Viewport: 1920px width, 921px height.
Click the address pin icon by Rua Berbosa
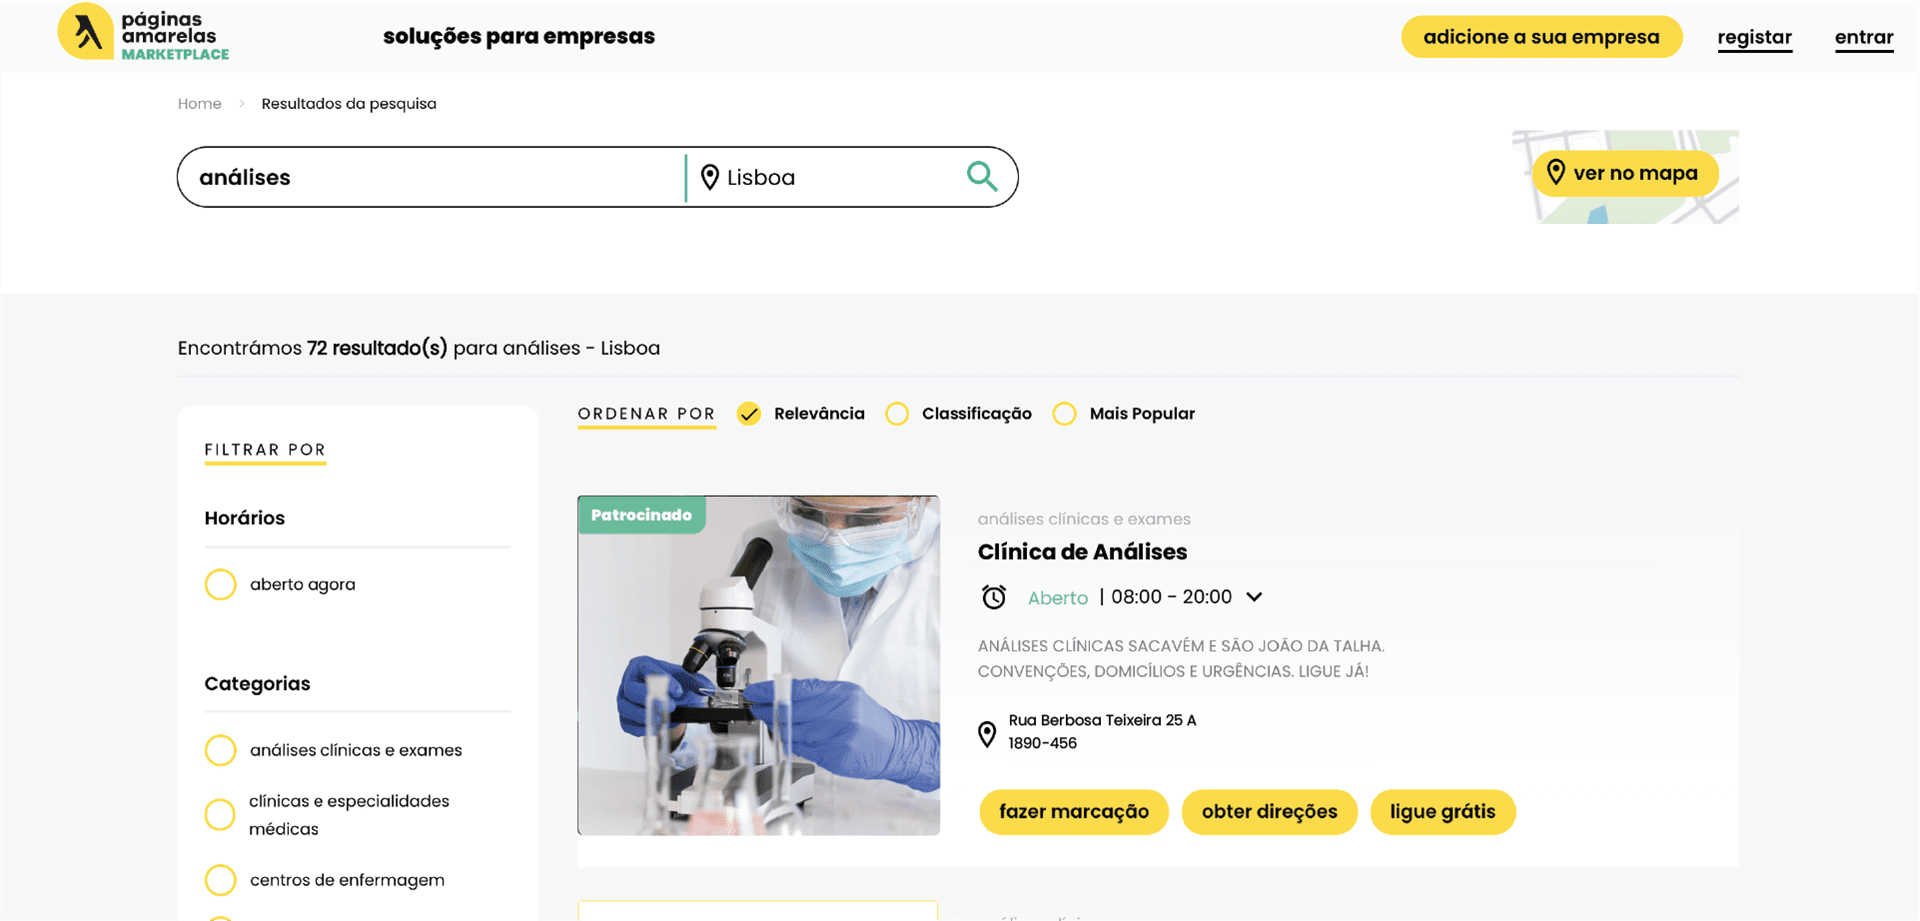pos(987,733)
